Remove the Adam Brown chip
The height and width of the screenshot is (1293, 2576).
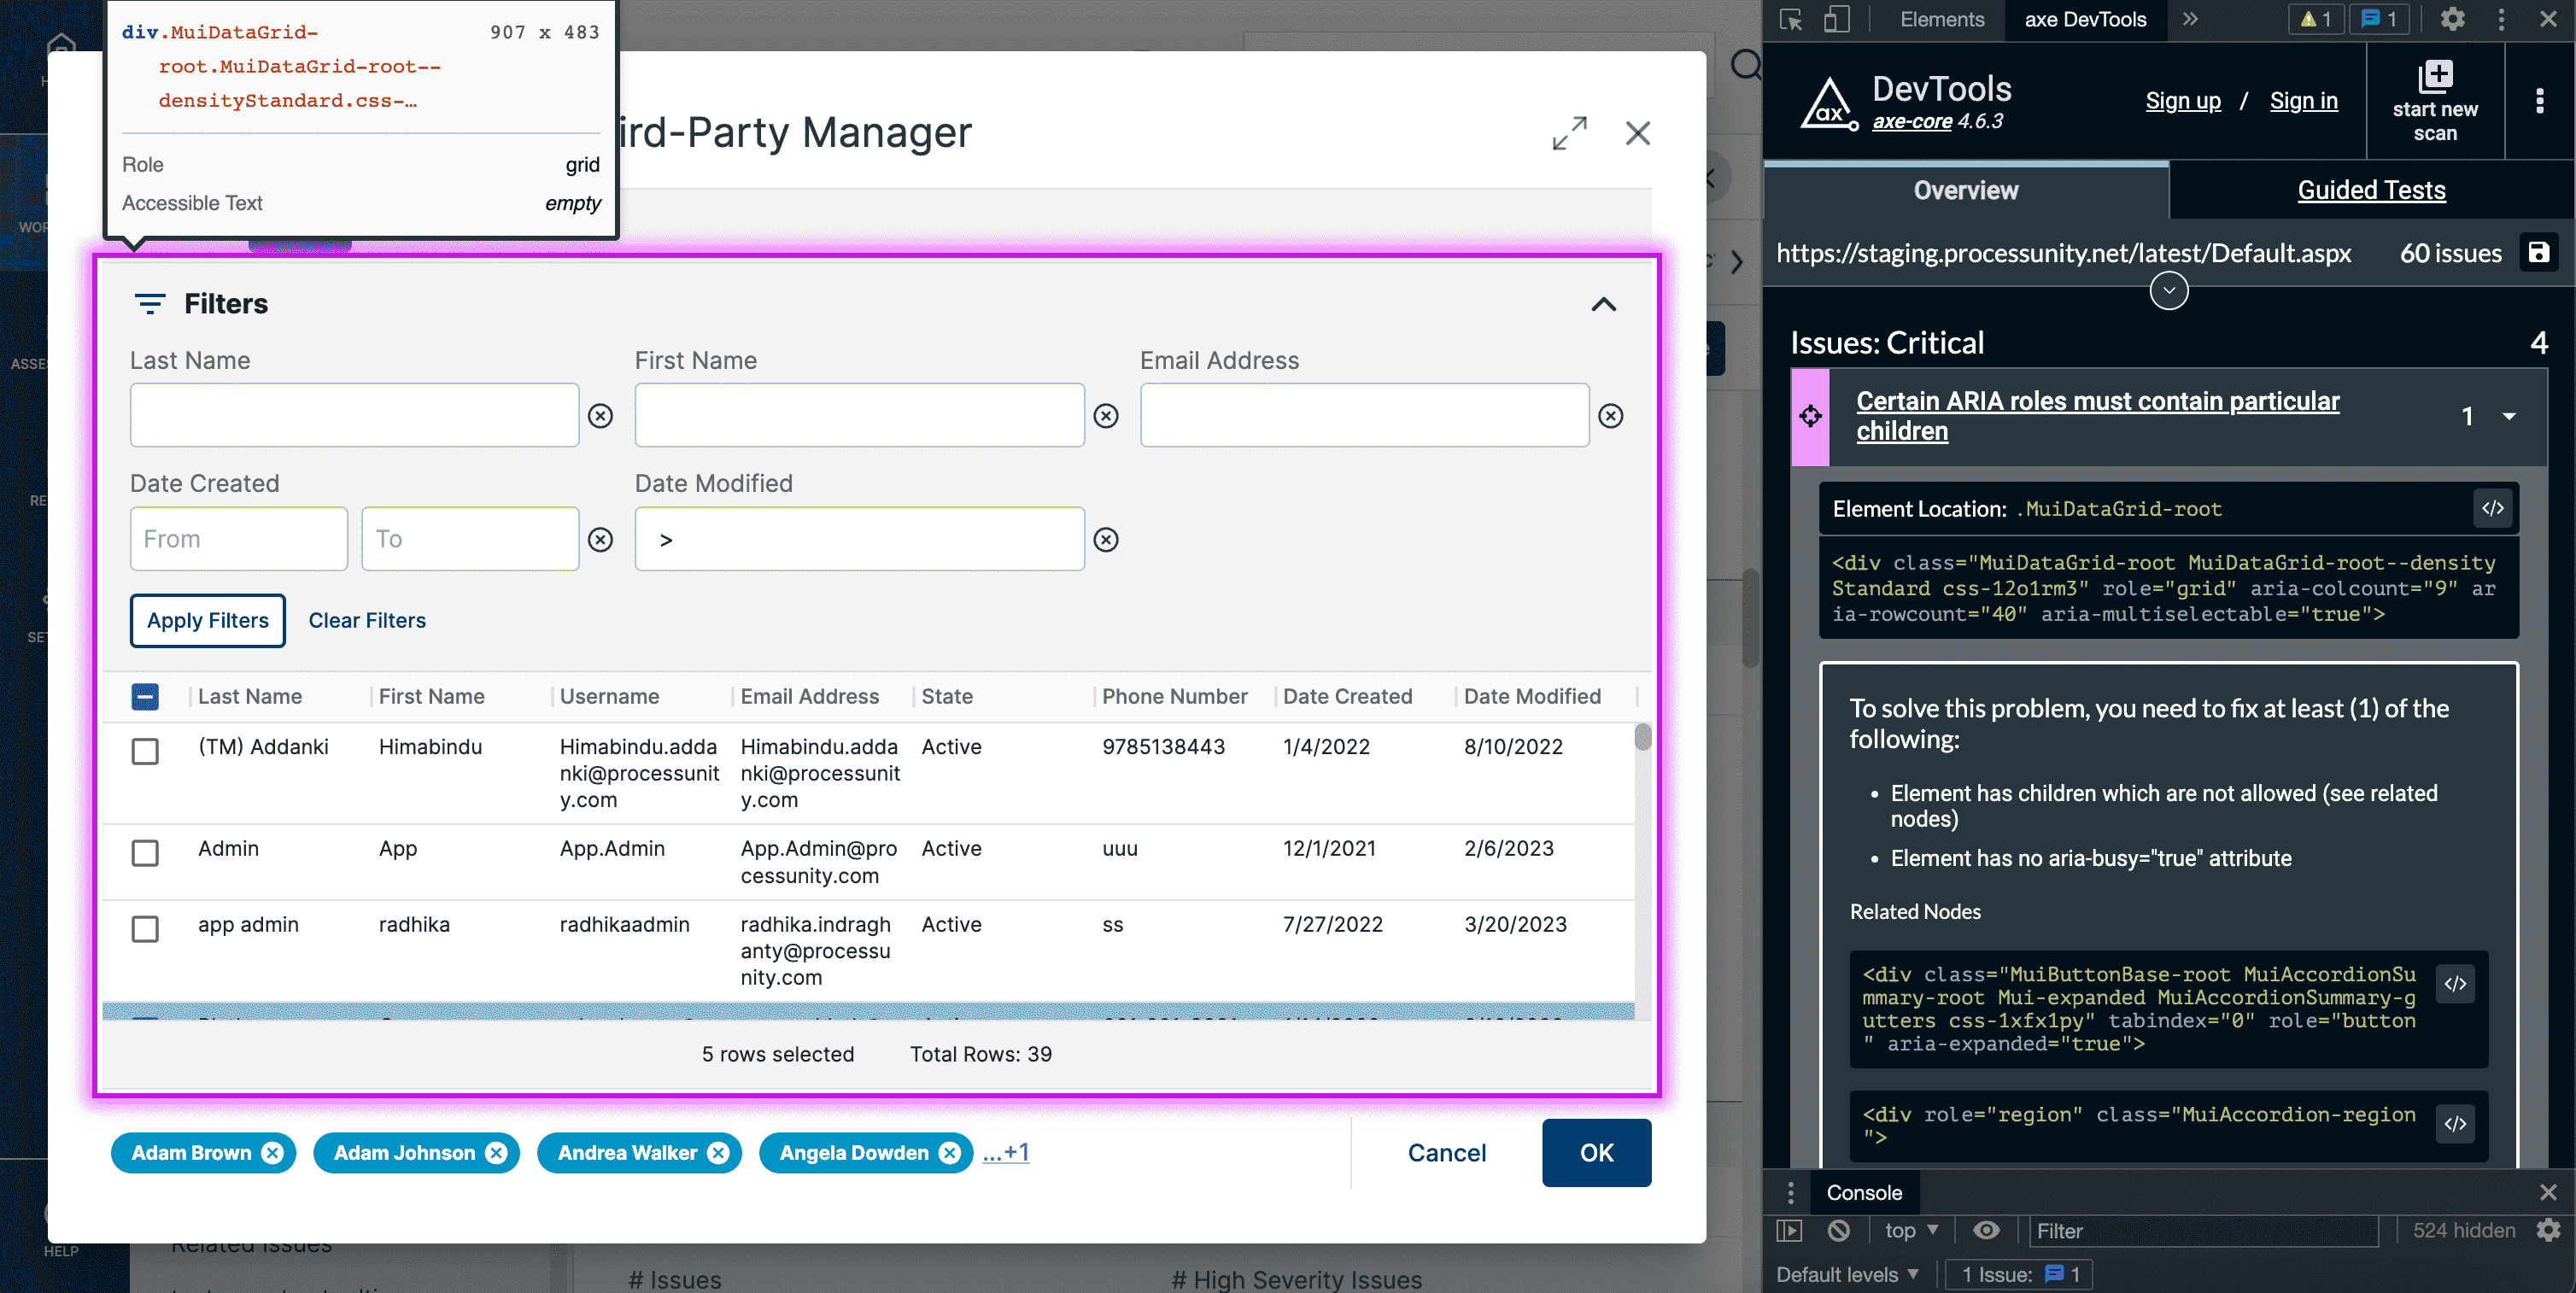[x=273, y=1153]
